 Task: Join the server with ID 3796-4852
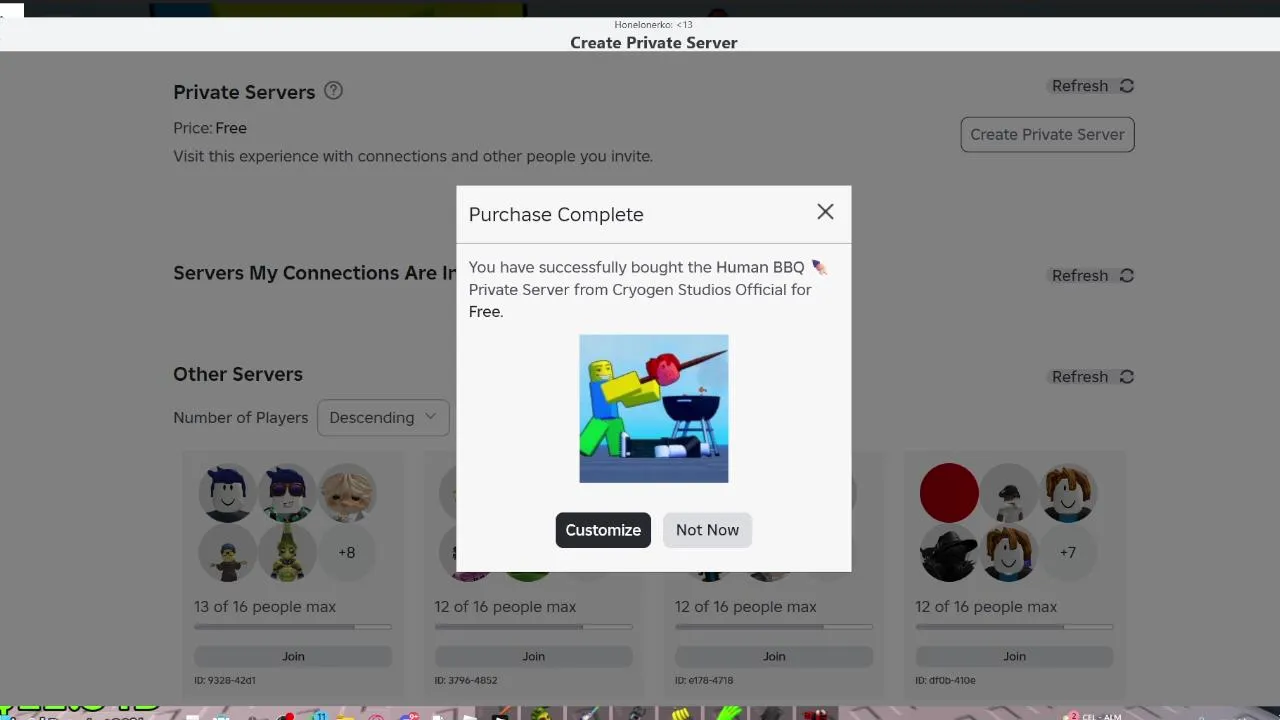tap(533, 656)
